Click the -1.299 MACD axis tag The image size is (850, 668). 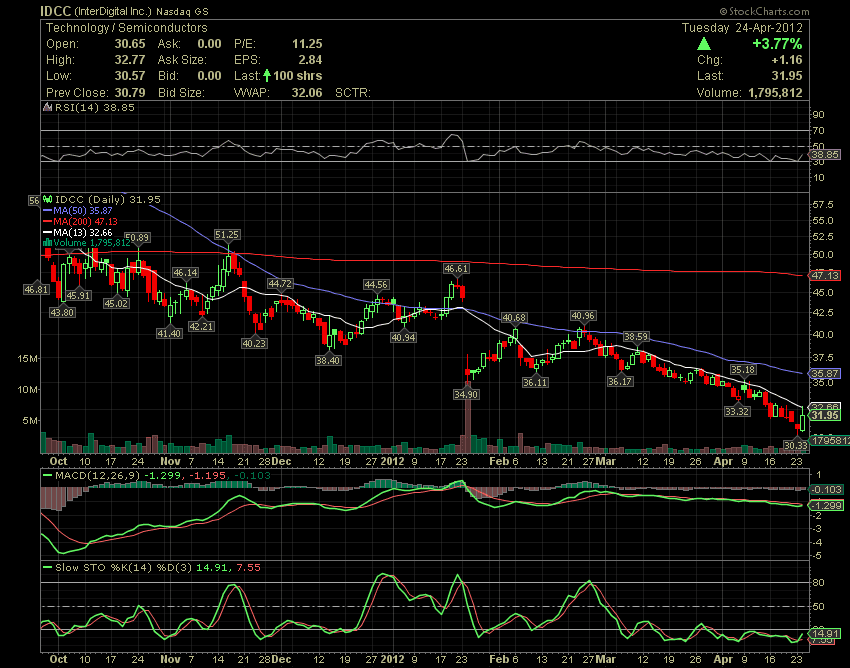pyautogui.click(x=827, y=505)
